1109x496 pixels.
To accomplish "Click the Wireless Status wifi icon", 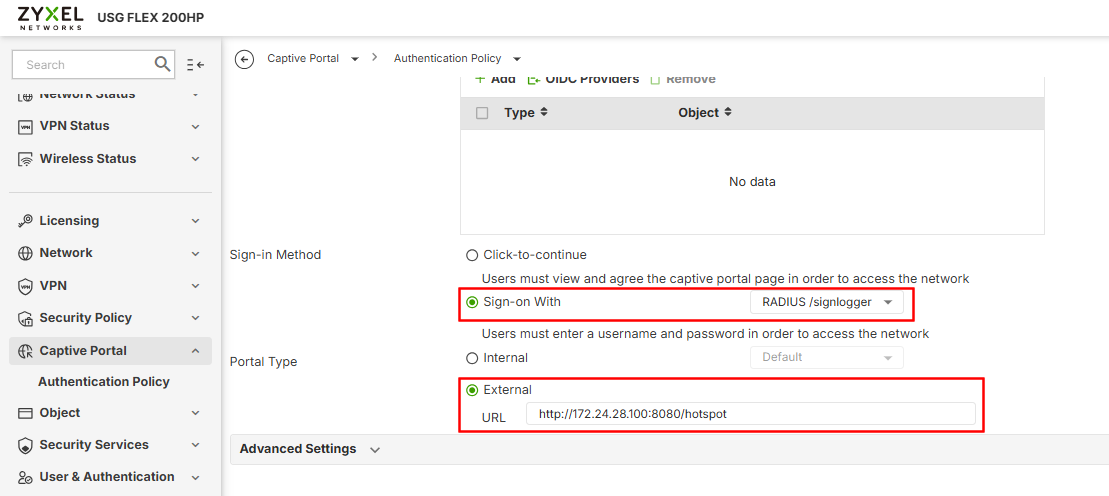I will (25, 159).
